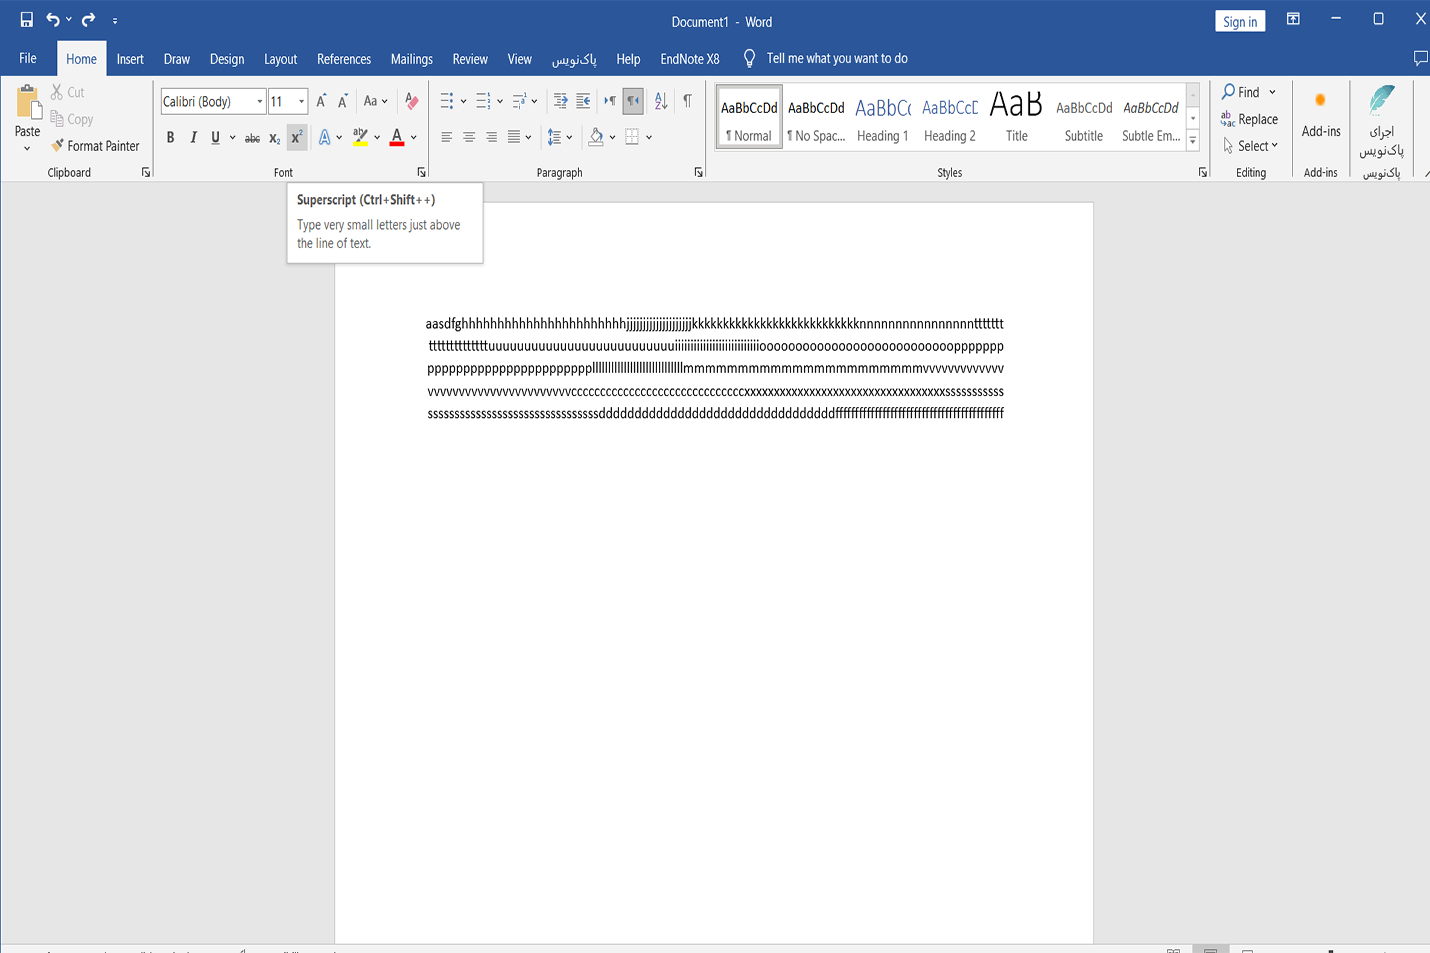The image size is (1430, 953).
Task: Apply the Title style
Action: click(x=1016, y=119)
